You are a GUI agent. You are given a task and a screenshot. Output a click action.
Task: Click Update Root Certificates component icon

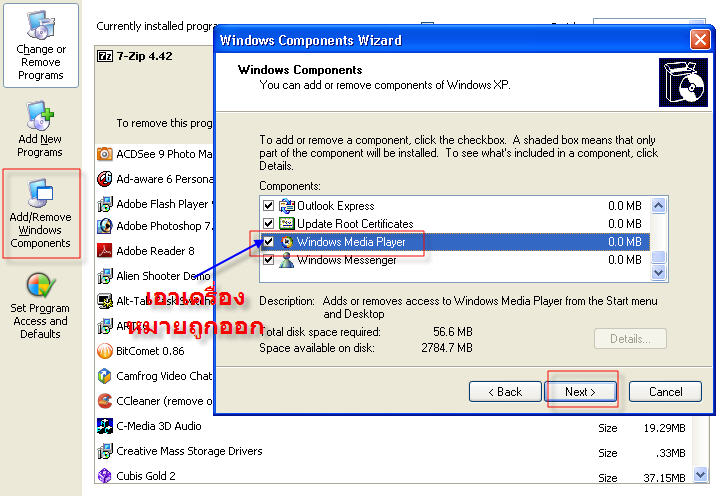point(286,224)
